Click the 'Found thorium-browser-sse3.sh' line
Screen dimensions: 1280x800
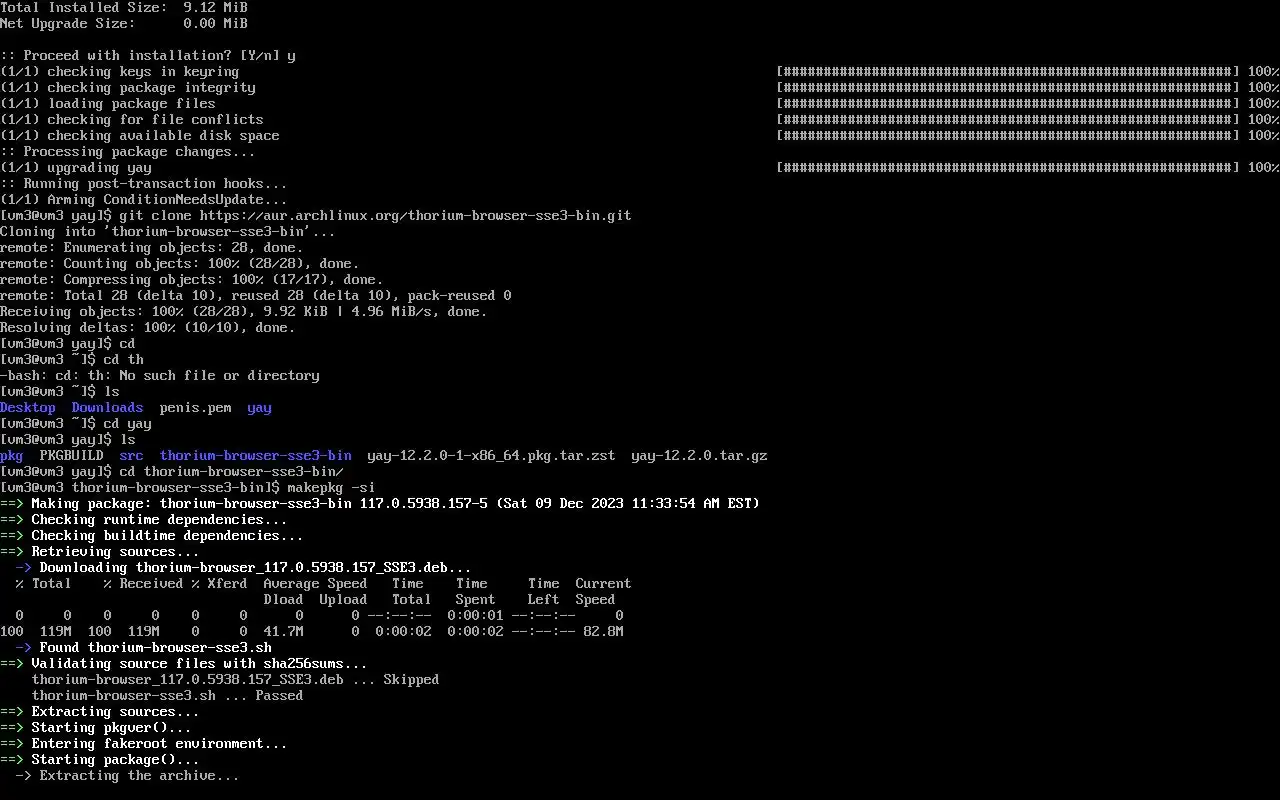(144, 647)
